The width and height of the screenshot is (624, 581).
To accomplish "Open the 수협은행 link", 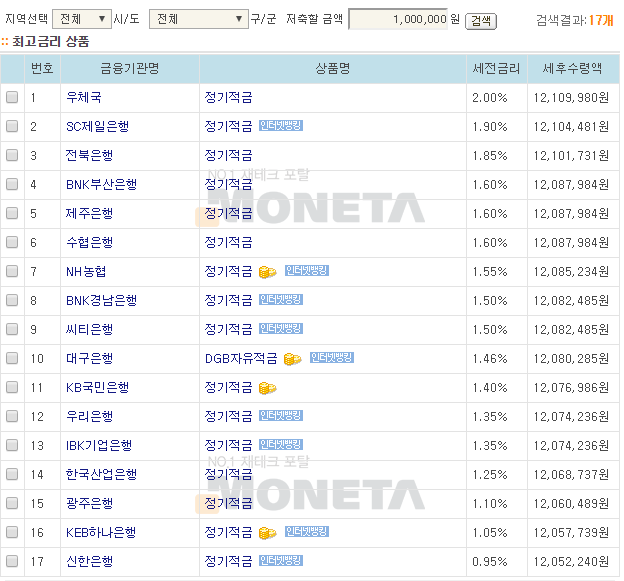I will click(90, 242).
